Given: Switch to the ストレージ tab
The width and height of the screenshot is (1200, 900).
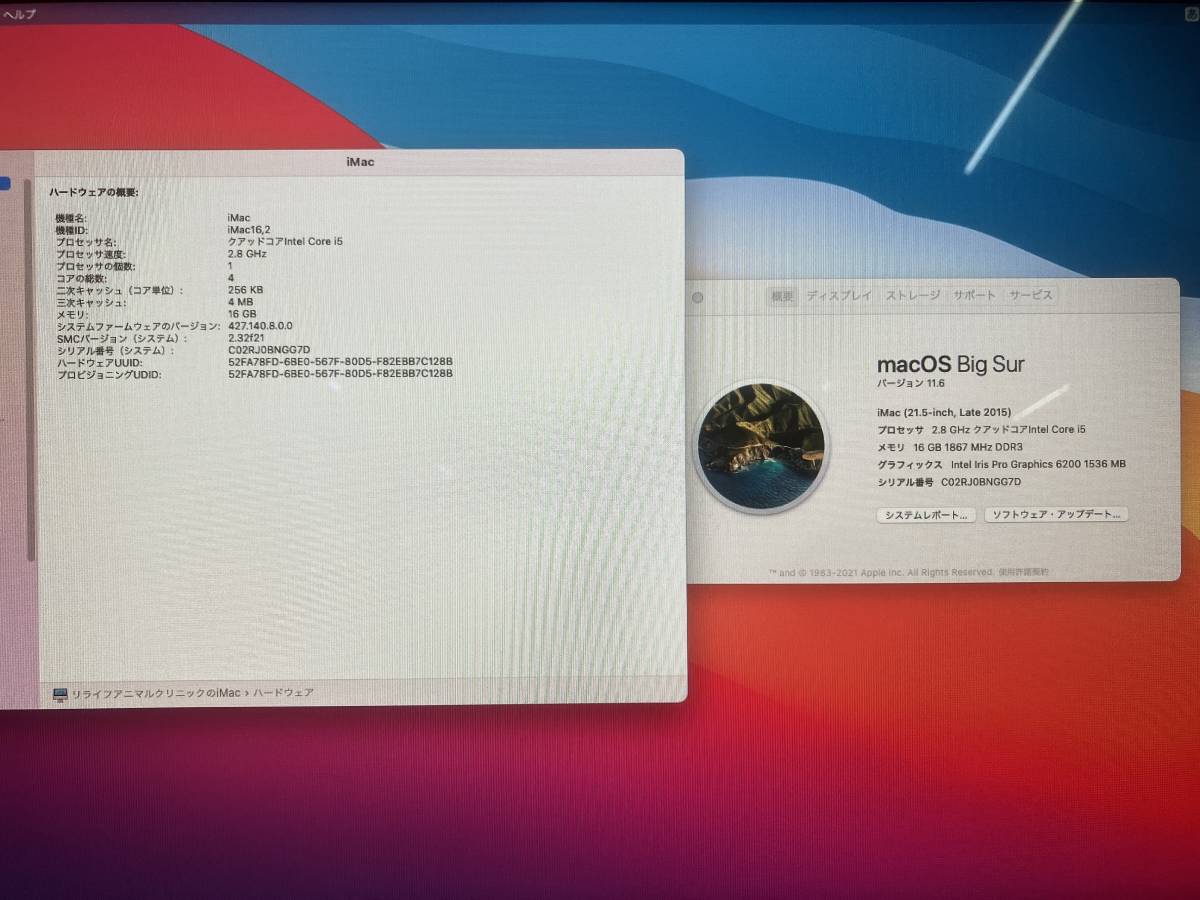Looking at the screenshot, I should click(x=912, y=296).
